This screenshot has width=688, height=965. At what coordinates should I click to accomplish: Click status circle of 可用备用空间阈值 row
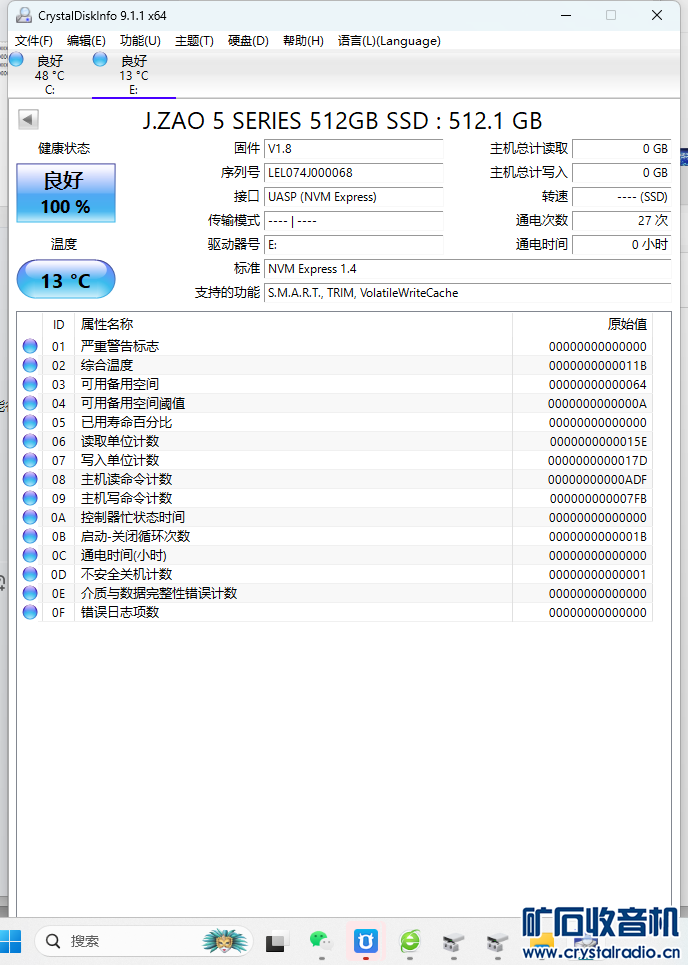coord(30,403)
